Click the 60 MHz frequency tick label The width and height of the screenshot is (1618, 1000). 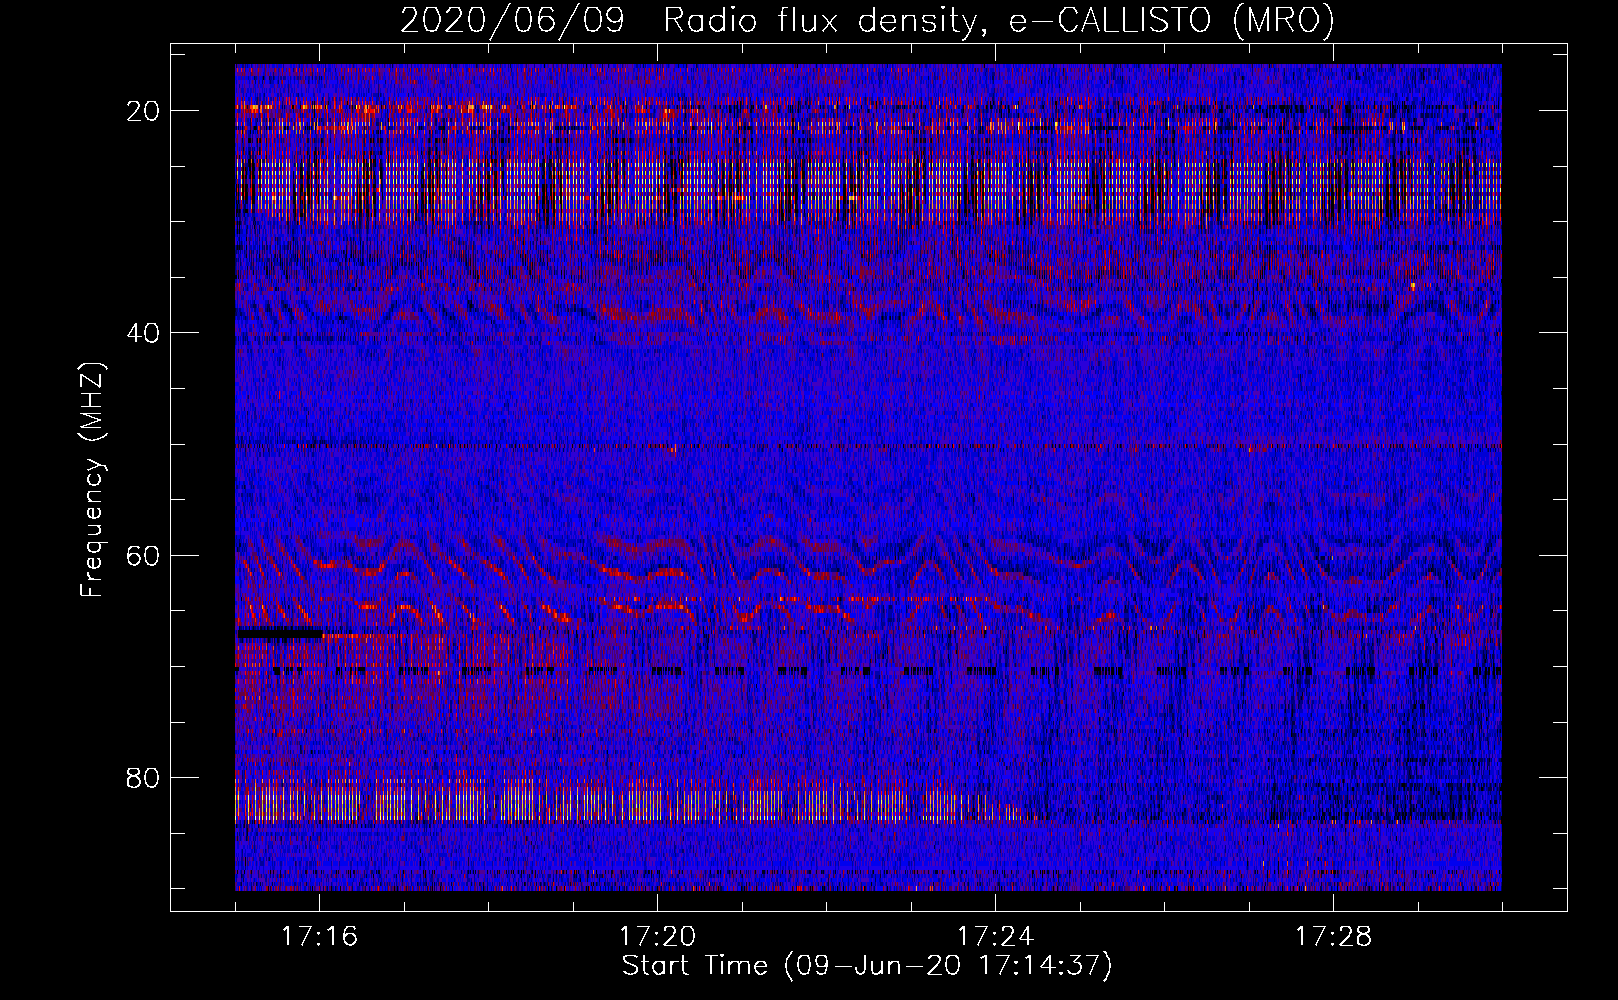point(144,556)
